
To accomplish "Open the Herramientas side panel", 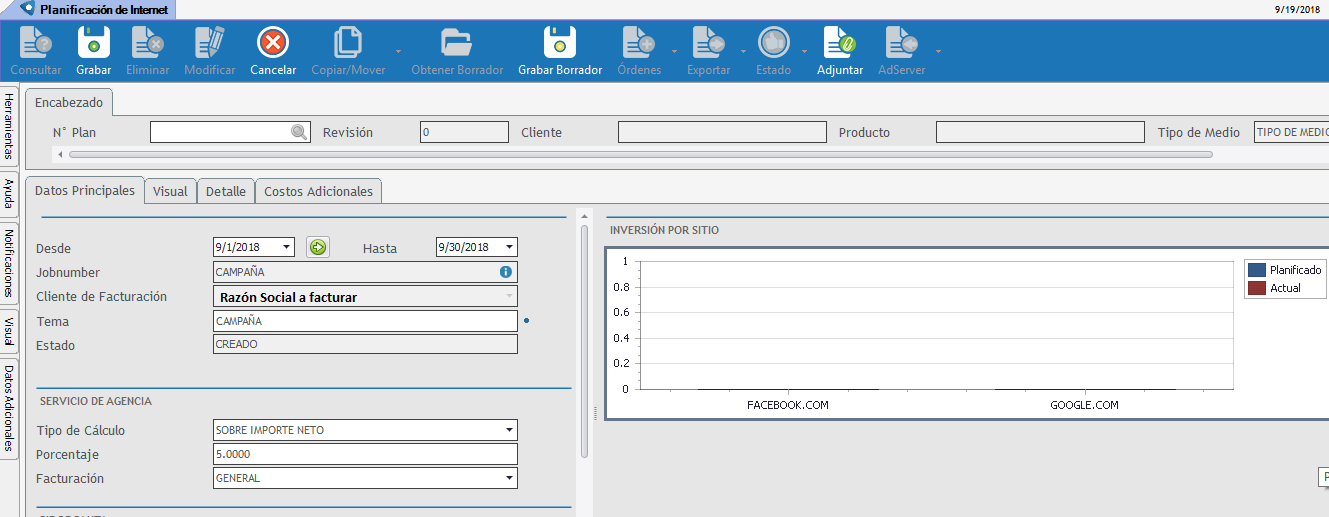I will [9, 125].
